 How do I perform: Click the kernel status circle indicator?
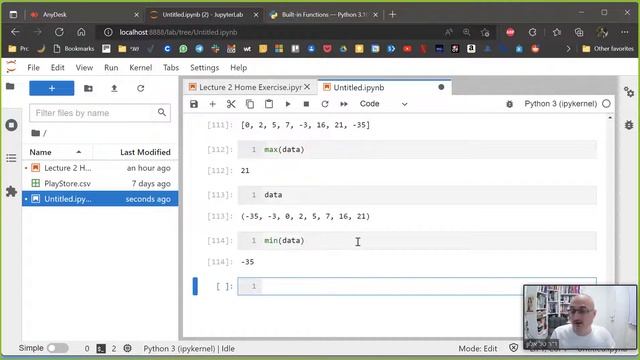[x=607, y=104]
